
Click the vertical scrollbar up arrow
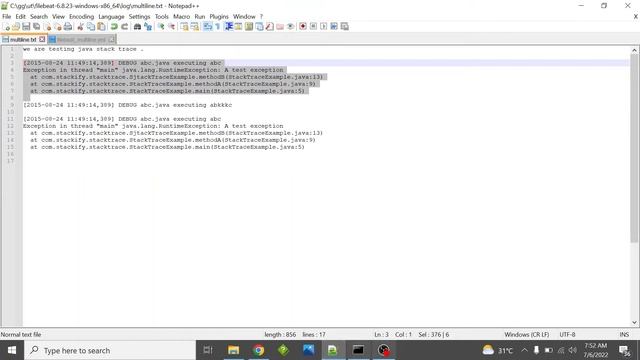634,50
